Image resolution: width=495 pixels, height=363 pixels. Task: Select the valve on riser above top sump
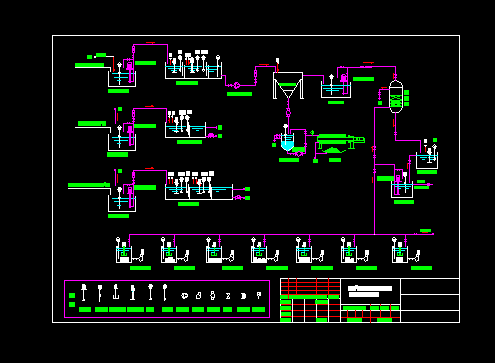pyautogui.click(x=133, y=50)
